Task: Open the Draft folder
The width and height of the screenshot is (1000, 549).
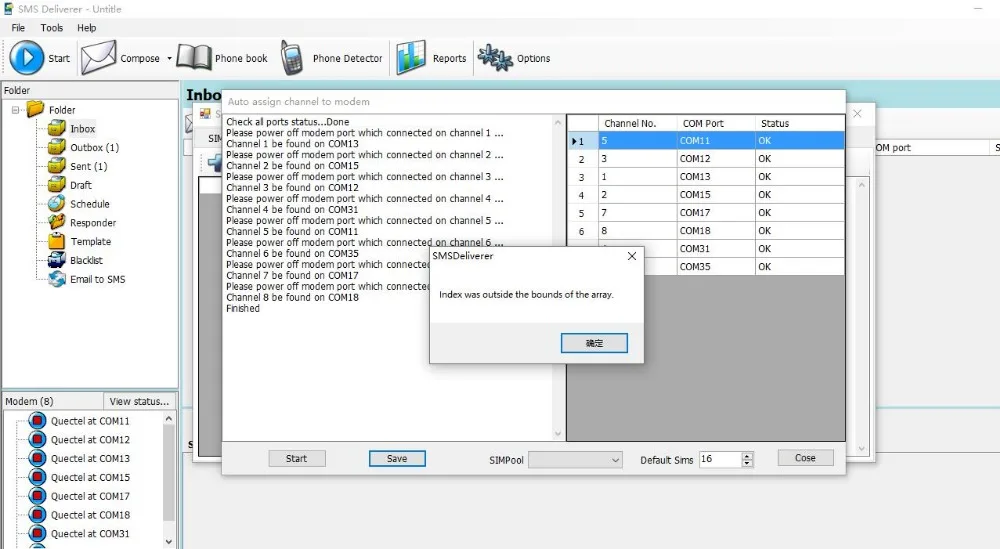Action: coord(80,185)
